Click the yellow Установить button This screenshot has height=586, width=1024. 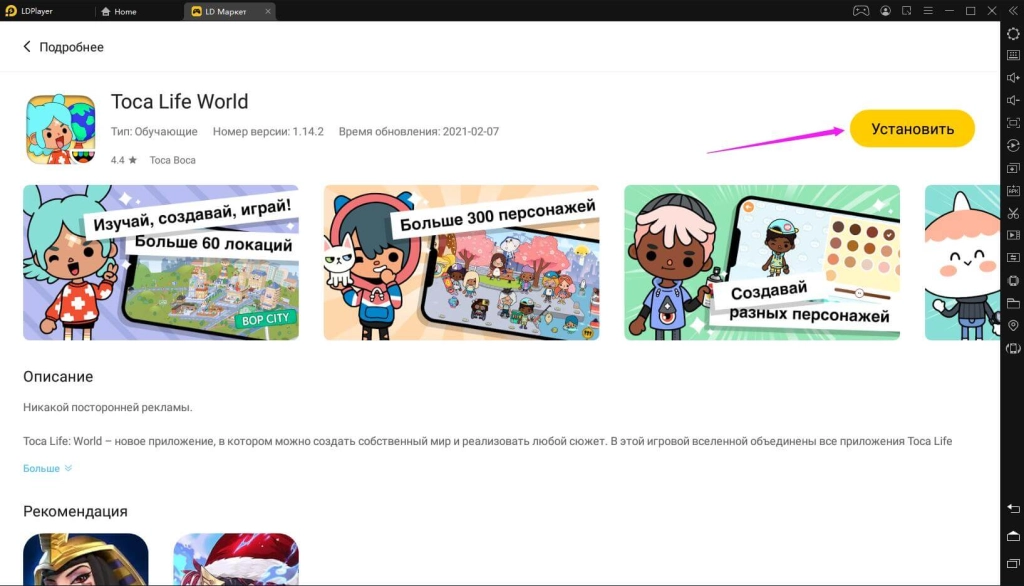911,128
